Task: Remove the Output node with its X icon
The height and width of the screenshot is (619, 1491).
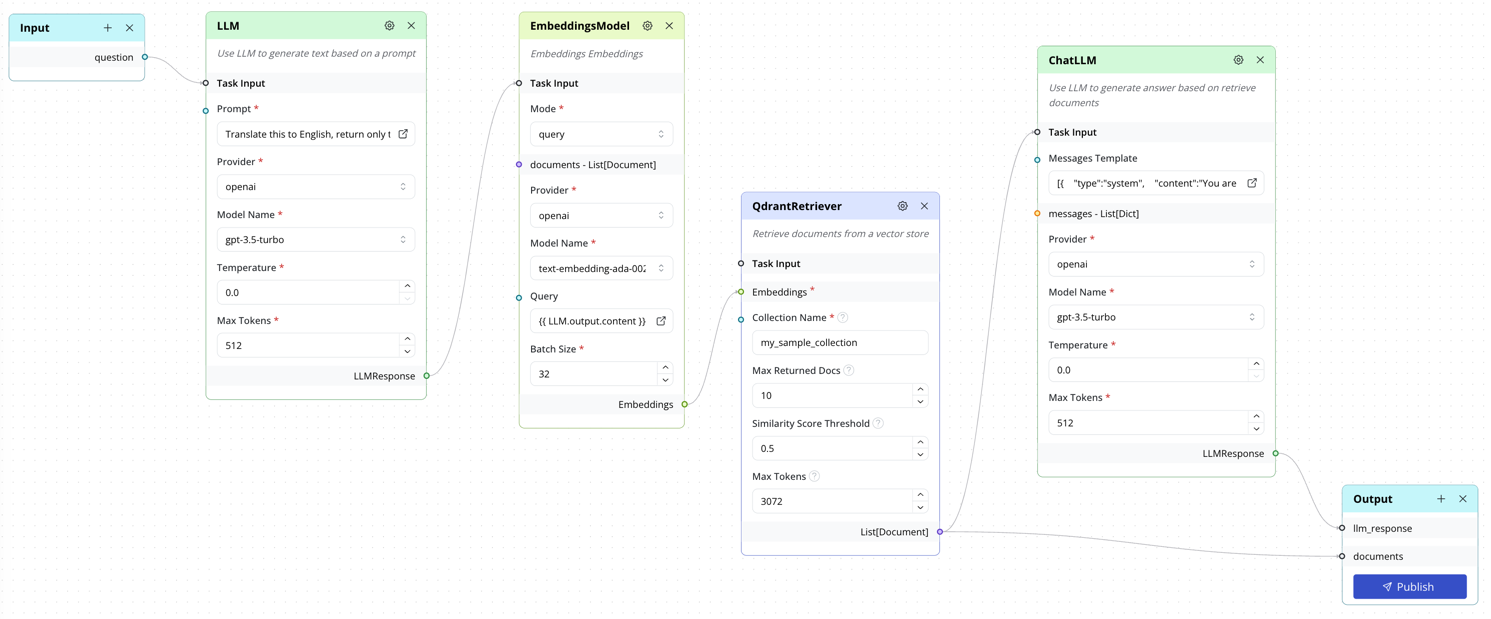Action: (1463, 499)
